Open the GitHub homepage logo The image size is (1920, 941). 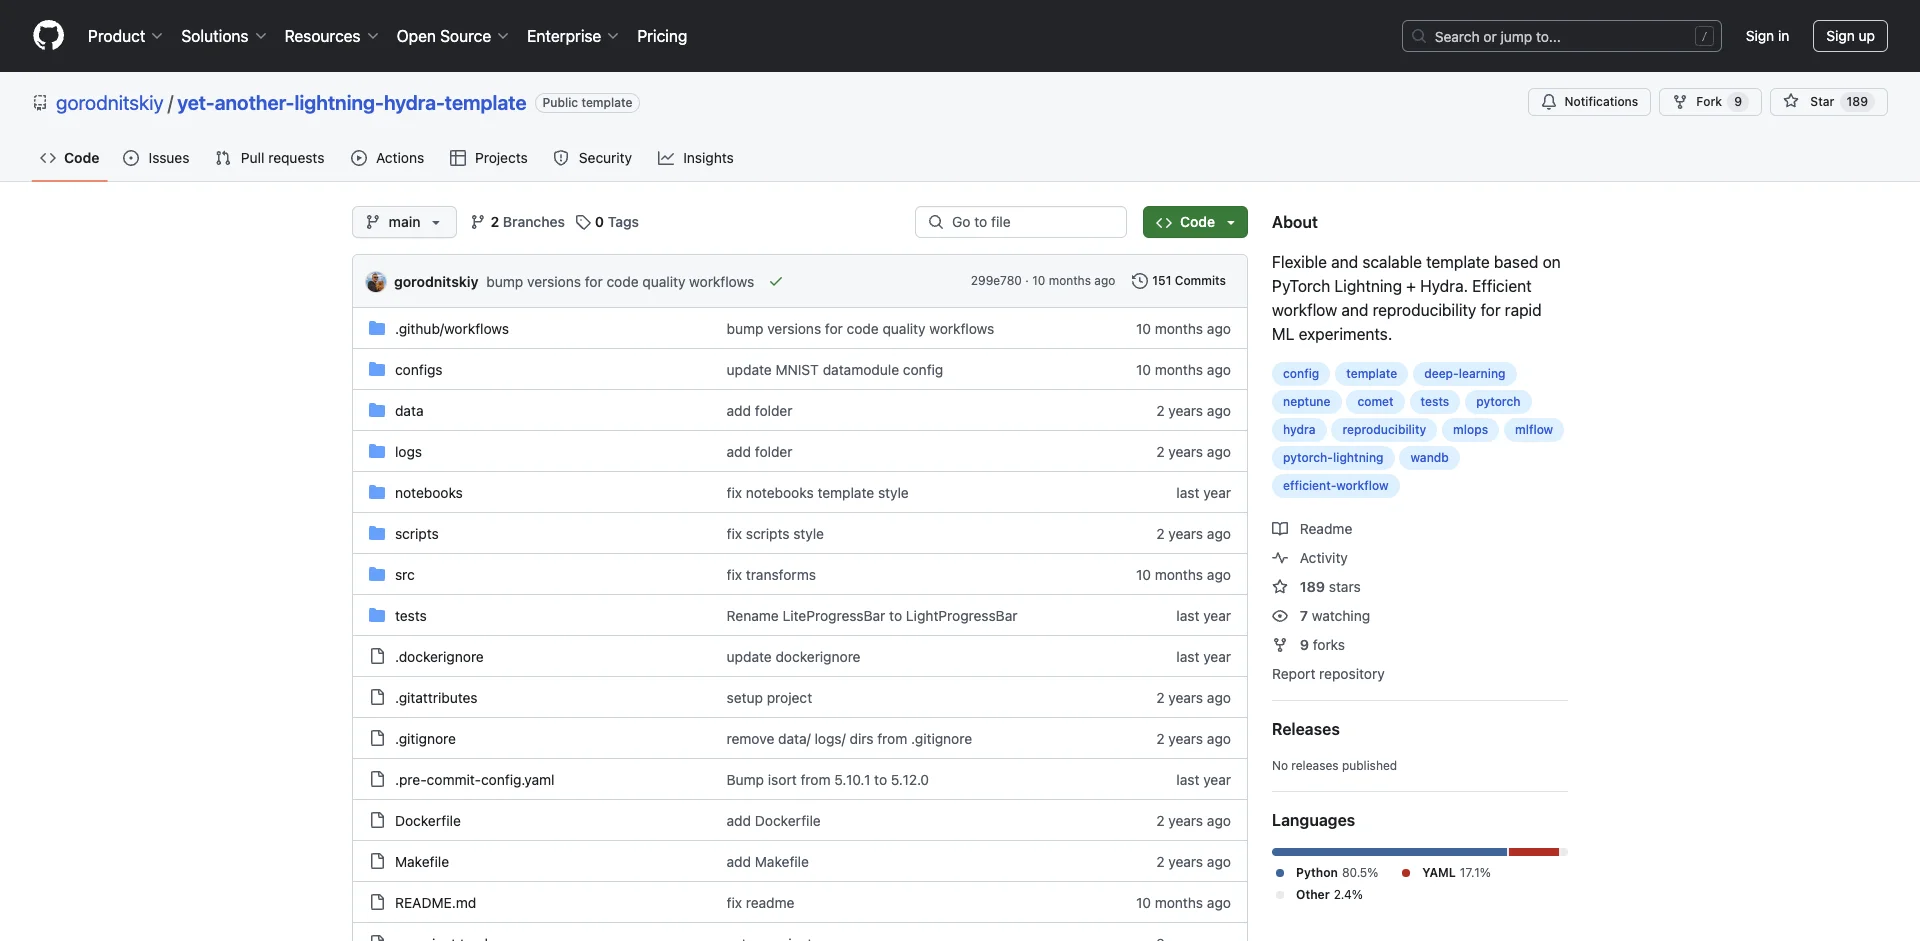[x=48, y=36]
